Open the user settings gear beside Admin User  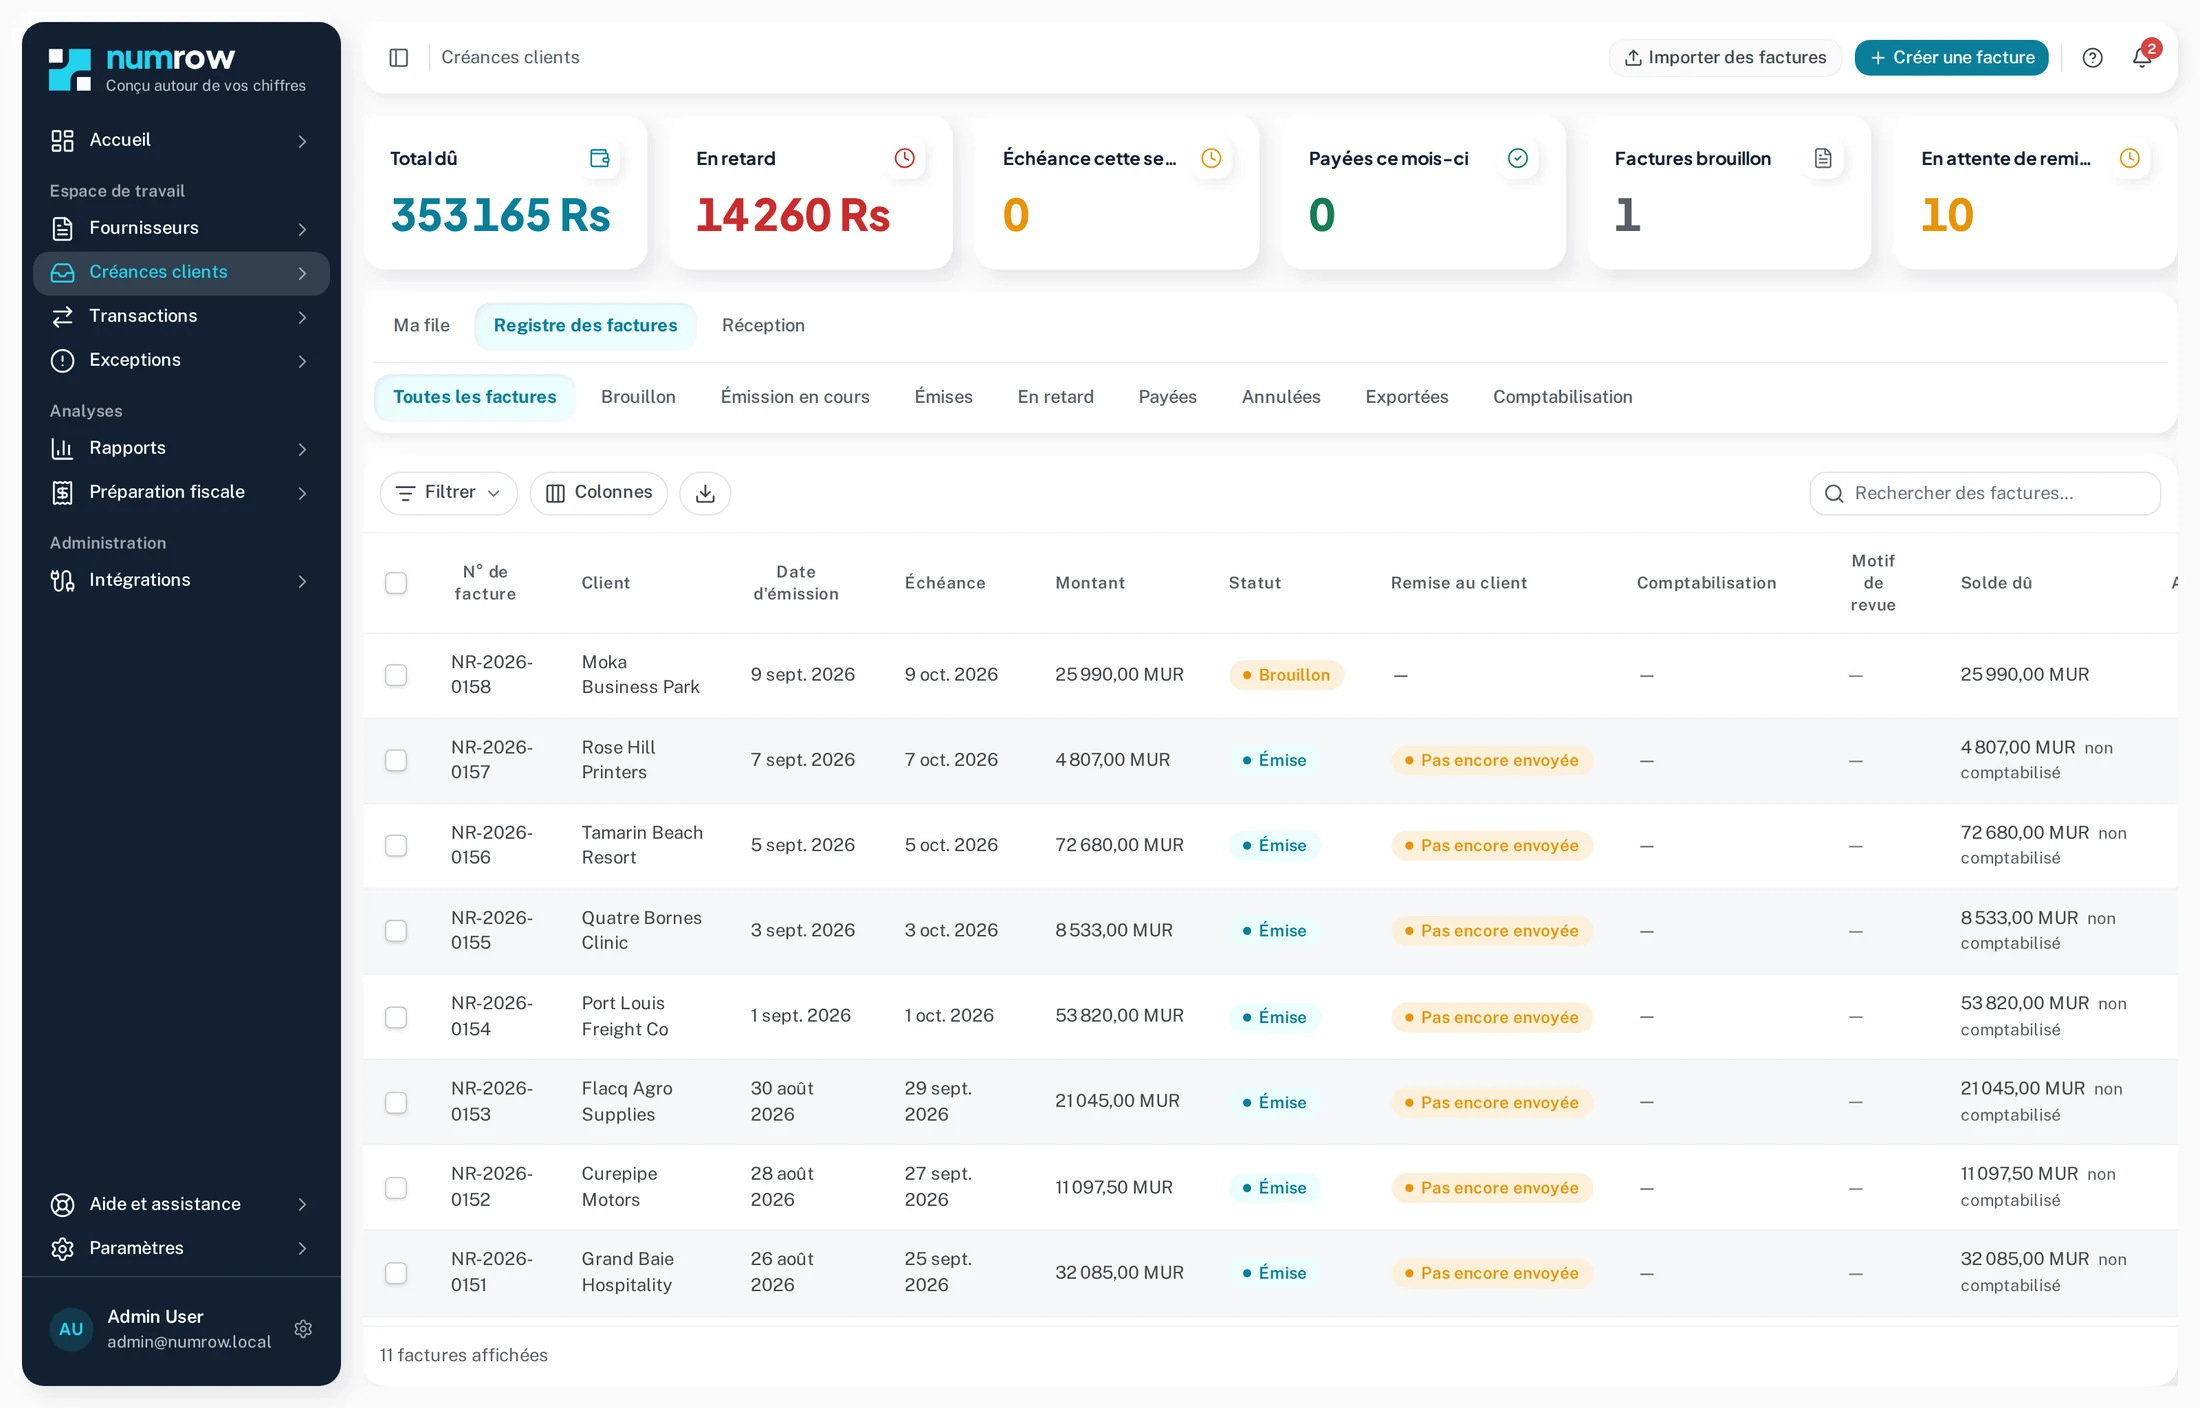[x=303, y=1329]
